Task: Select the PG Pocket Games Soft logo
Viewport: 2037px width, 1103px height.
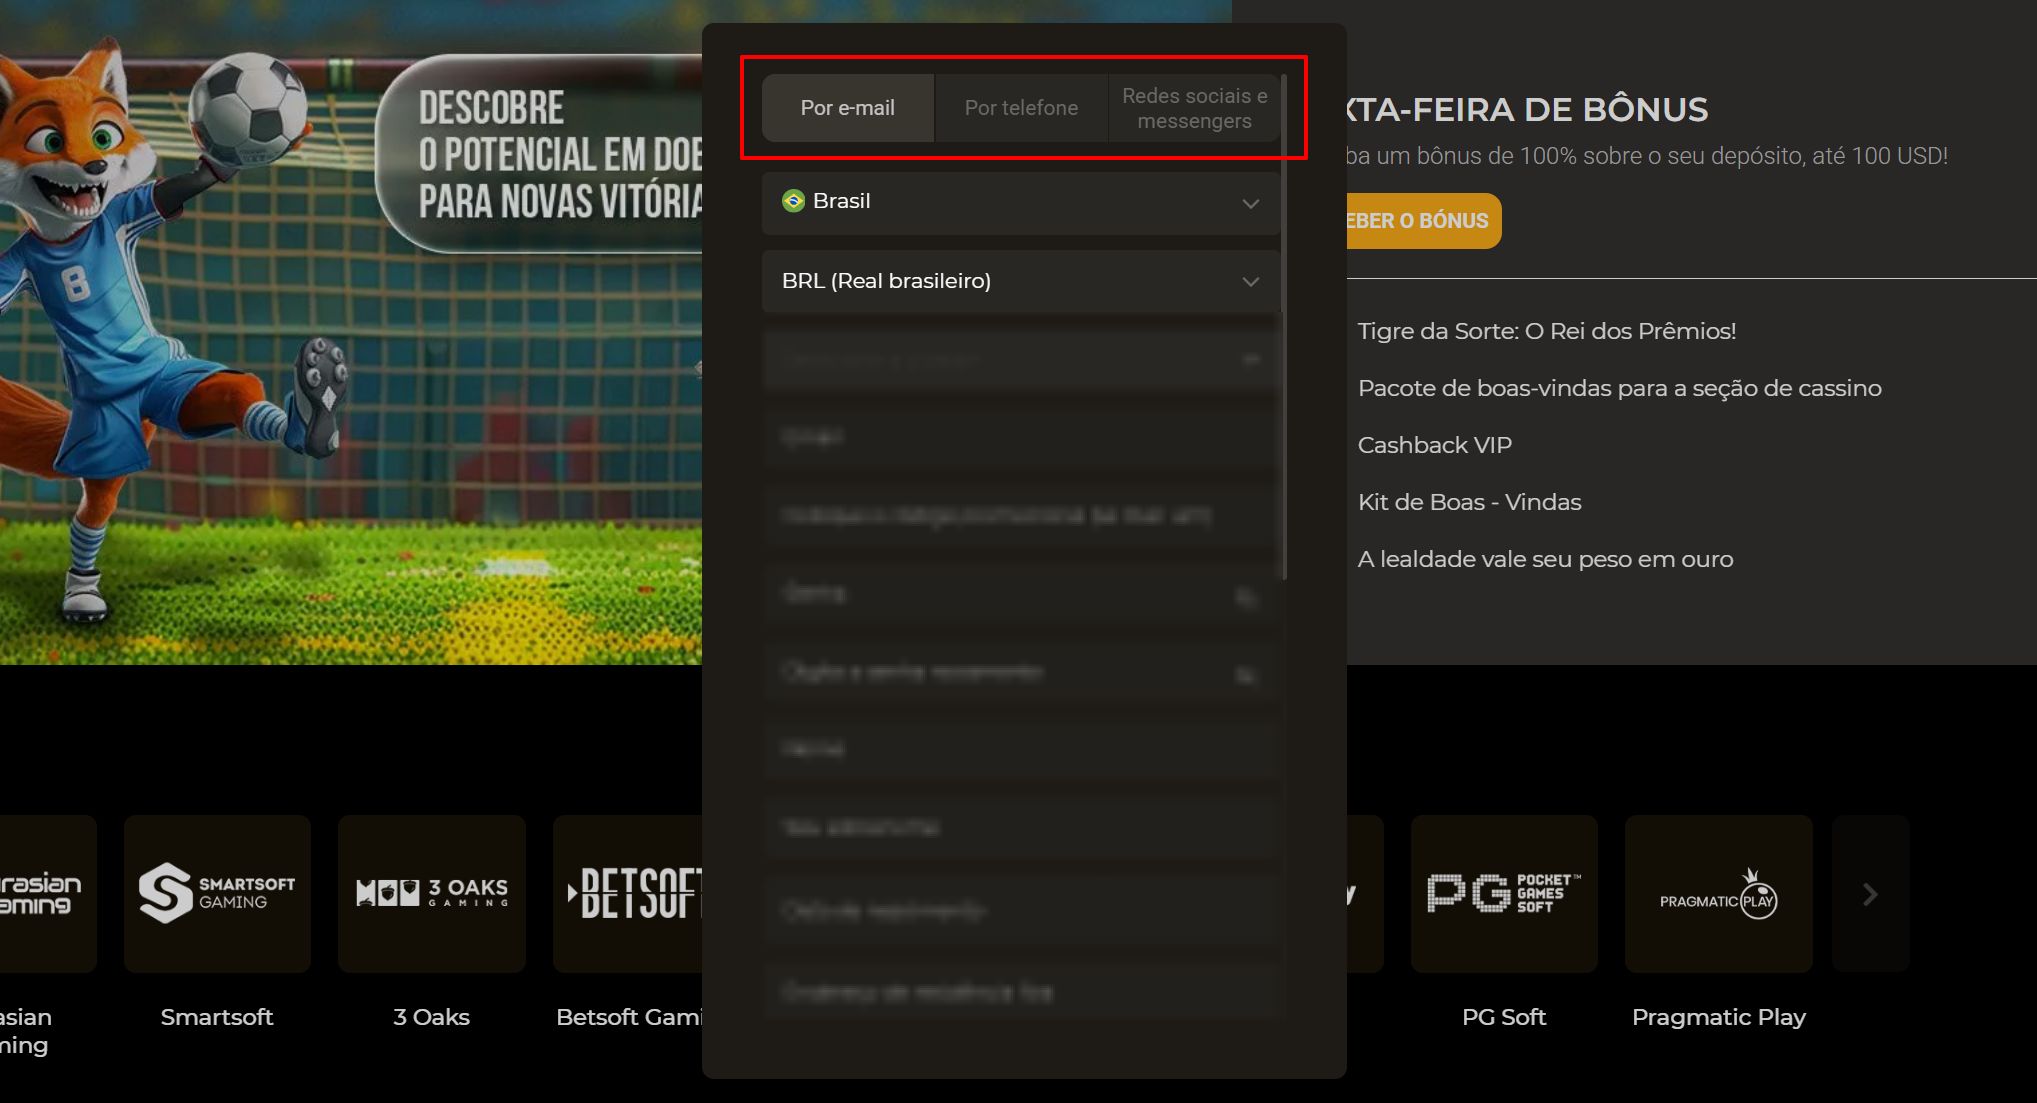Action: click(1504, 893)
